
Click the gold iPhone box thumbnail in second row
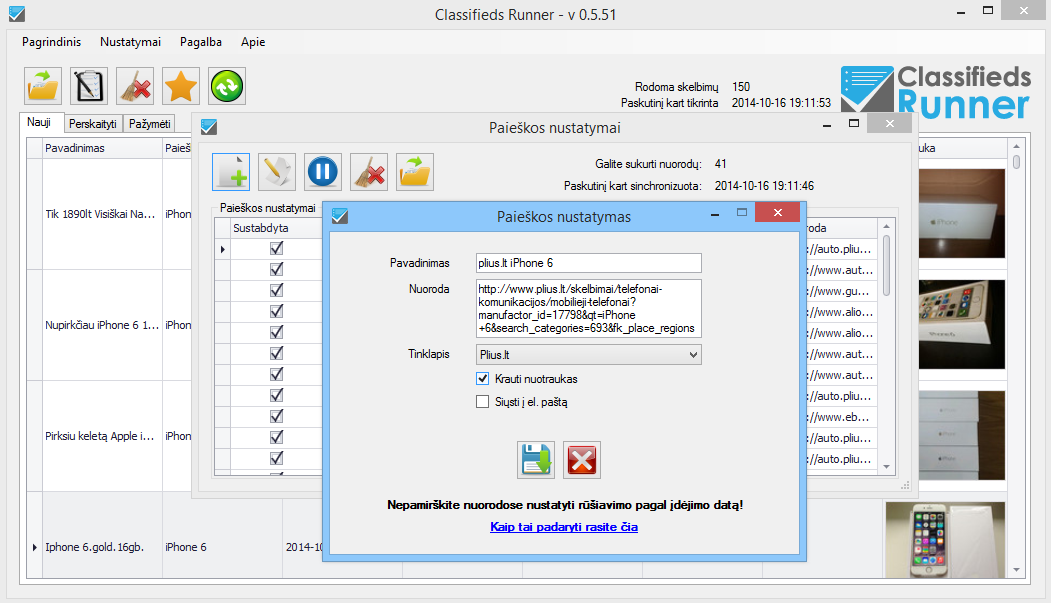click(961, 324)
